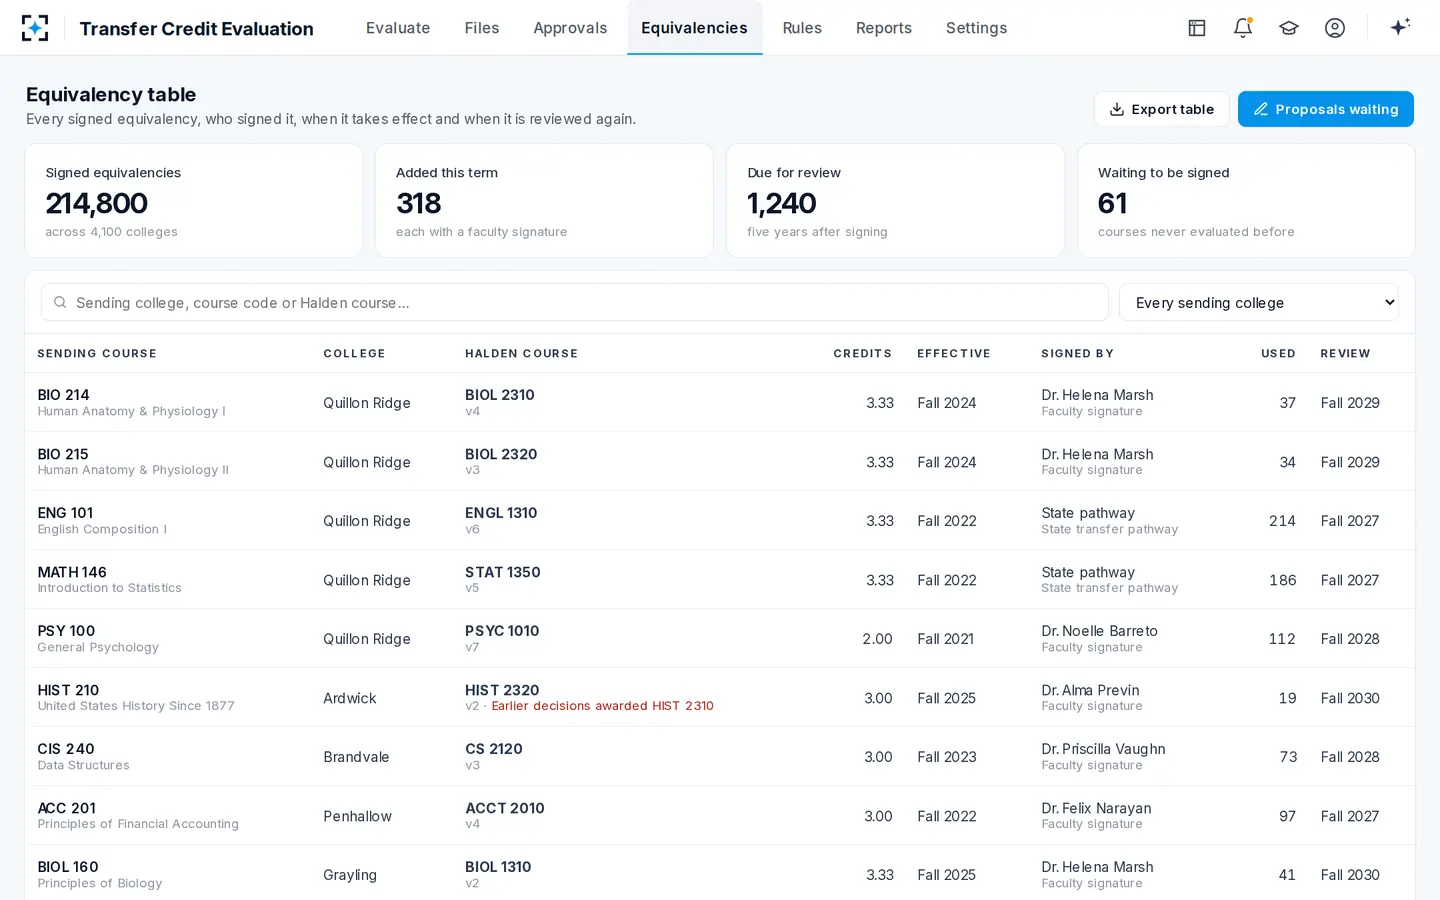This screenshot has height=900, width=1440.
Task: Click the graduation cap icon
Action: click(x=1289, y=28)
